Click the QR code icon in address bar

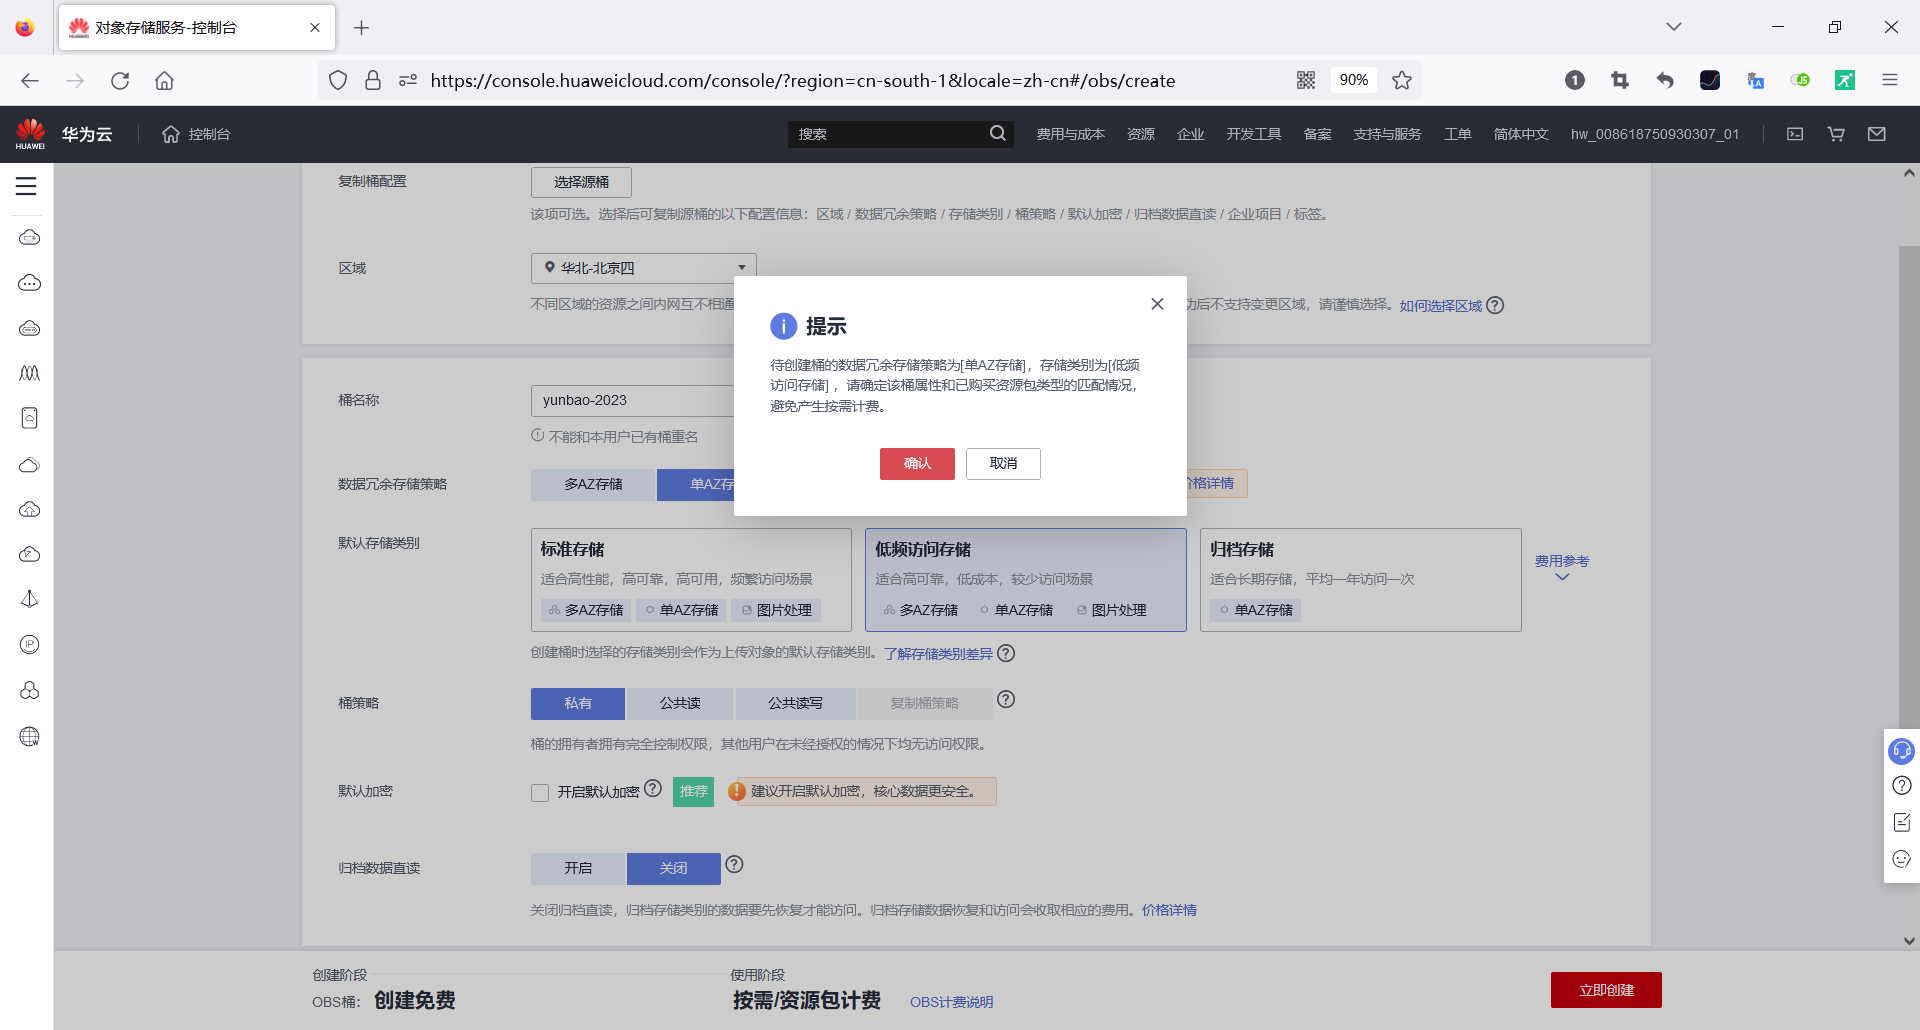click(x=1306, y=80)
